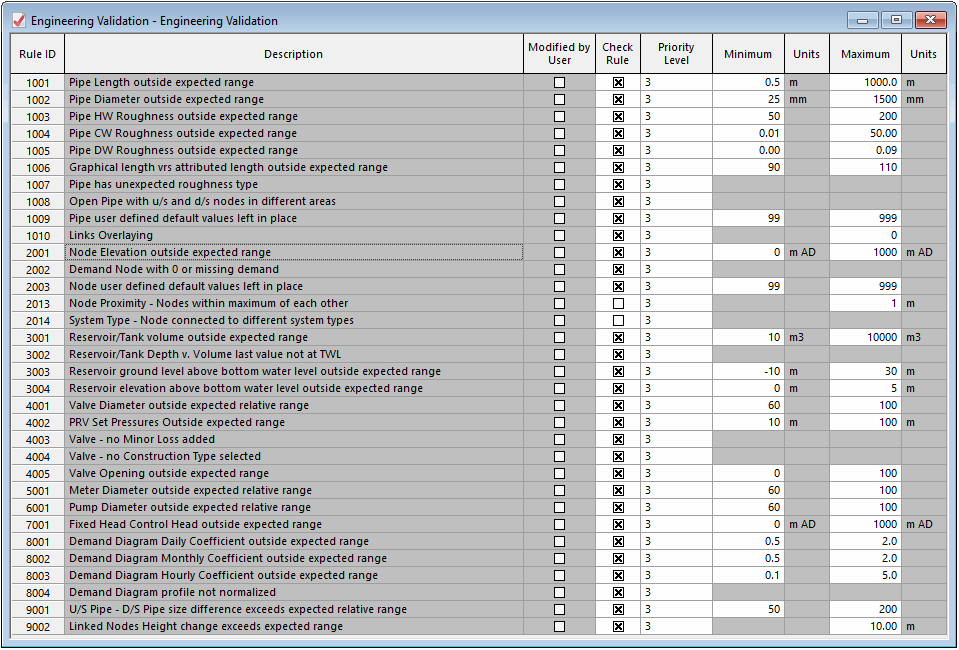Click the Priority Level column header

coord(676,54)
